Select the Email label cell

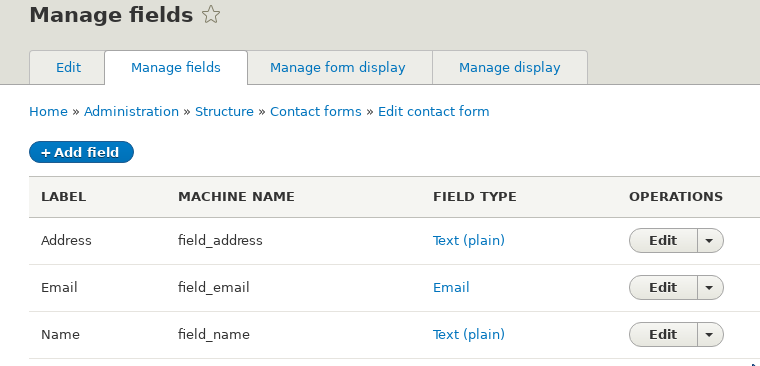59,287
